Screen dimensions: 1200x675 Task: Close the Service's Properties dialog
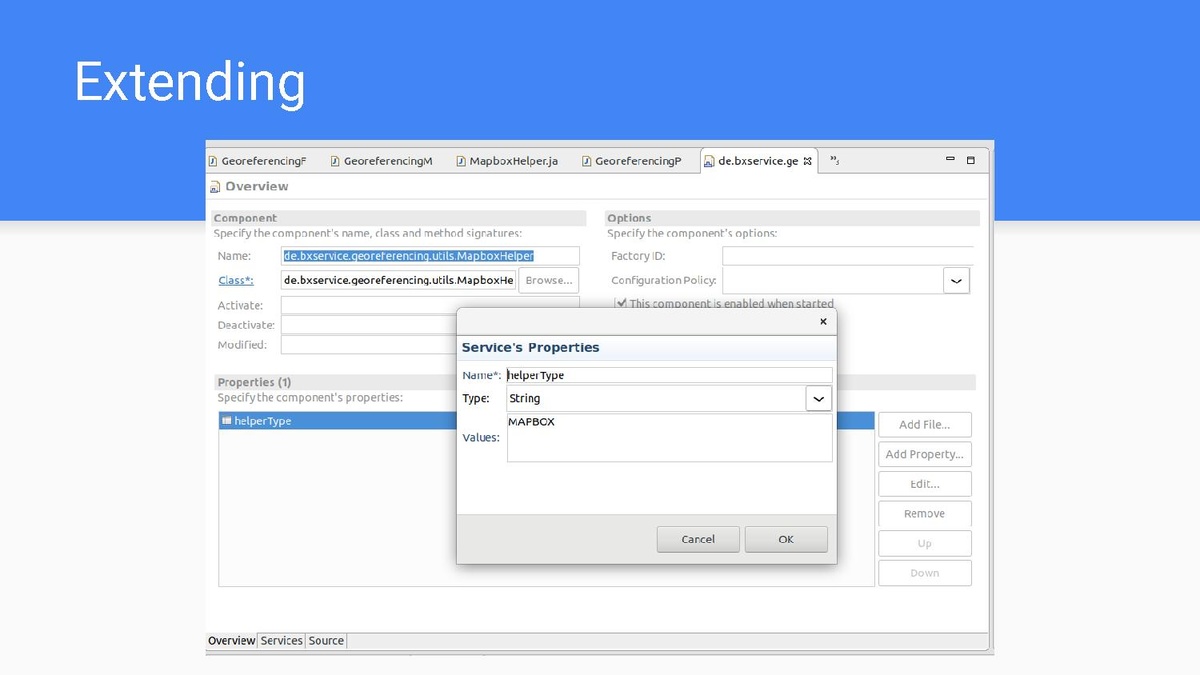pos(823,322)
